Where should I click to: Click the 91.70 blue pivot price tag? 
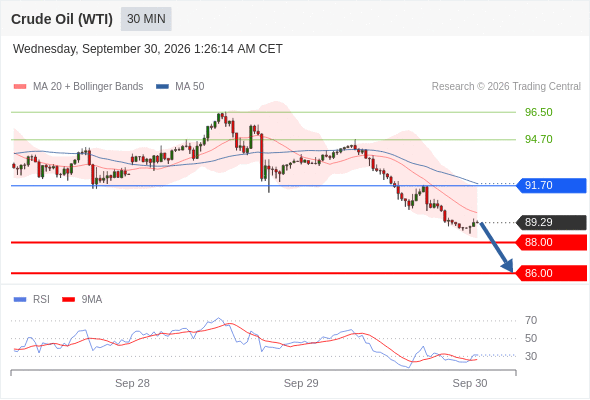(551, 186)
